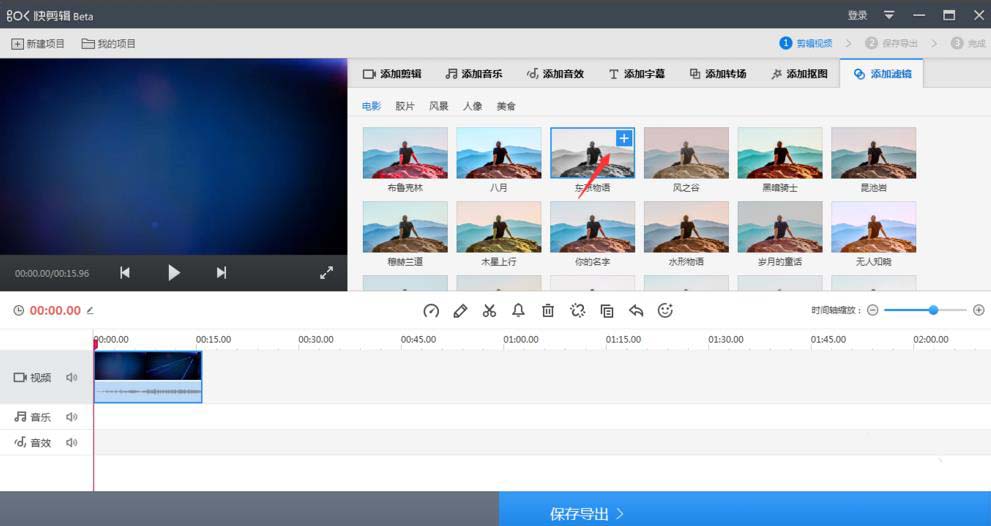991x526 pixels.
Task: Click the pencil edit icon in timeline toolbar
Action: (460, 310)
